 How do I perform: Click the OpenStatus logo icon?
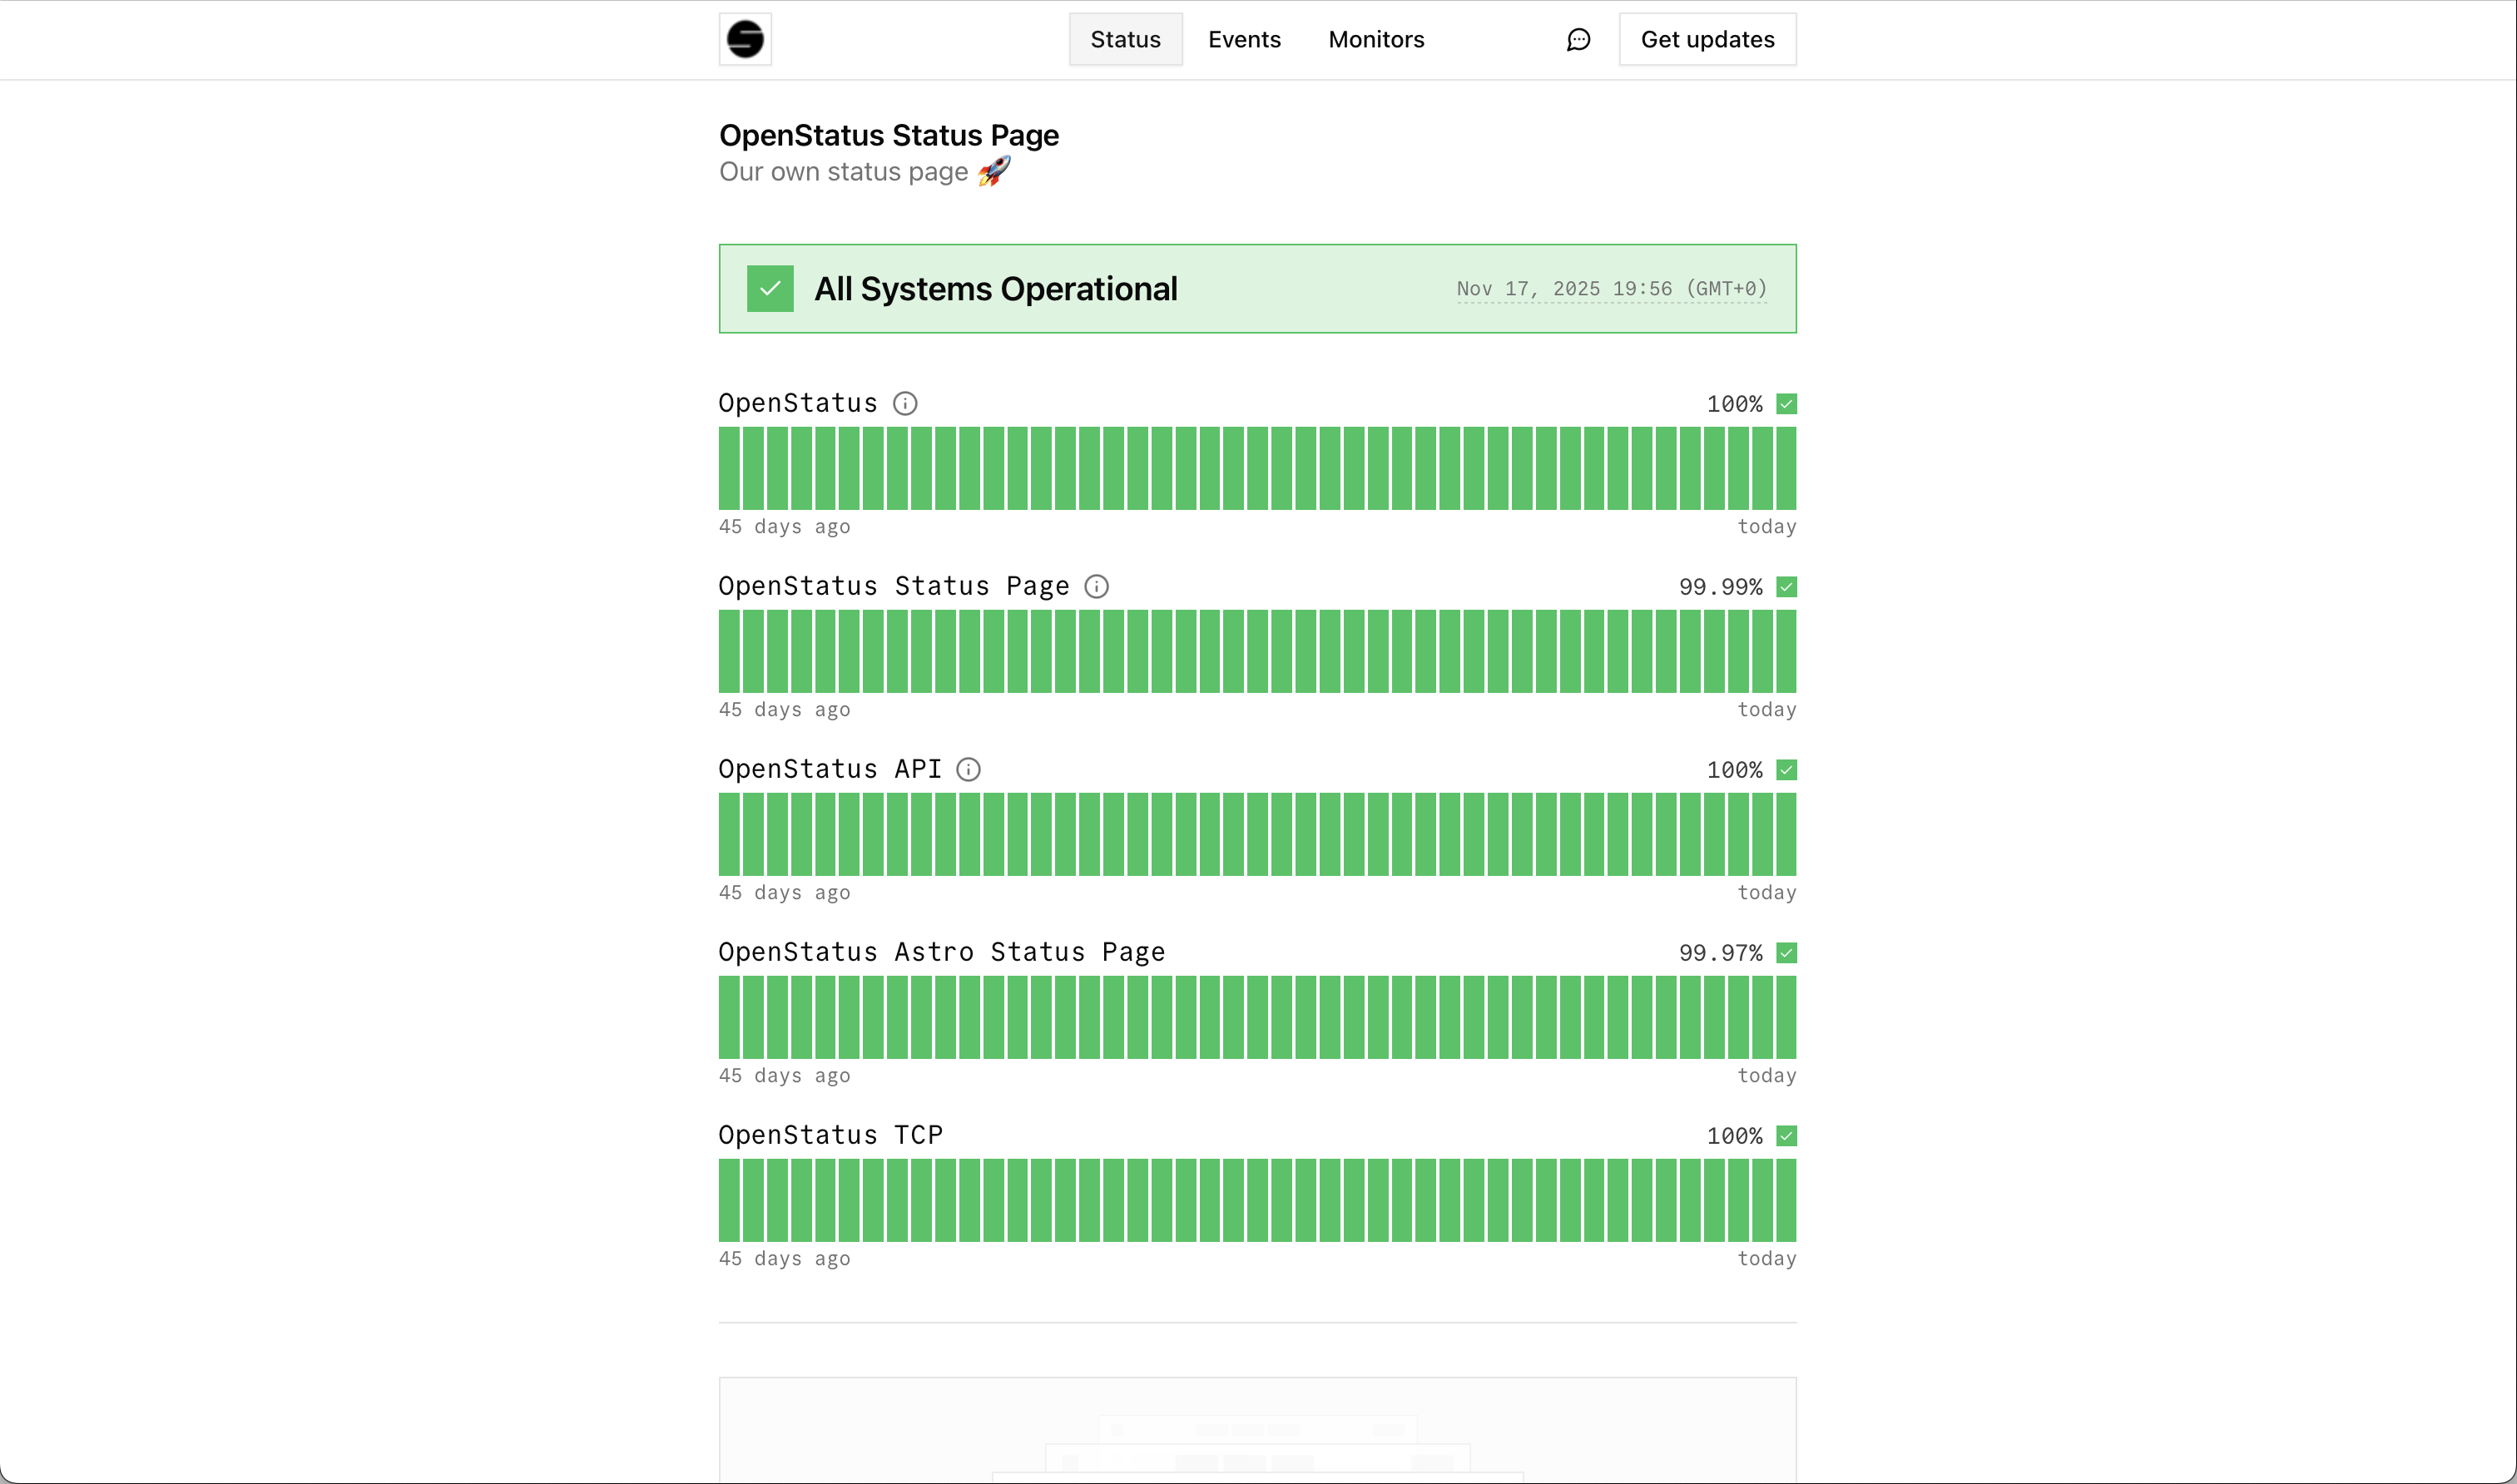[x=744, y=39]
